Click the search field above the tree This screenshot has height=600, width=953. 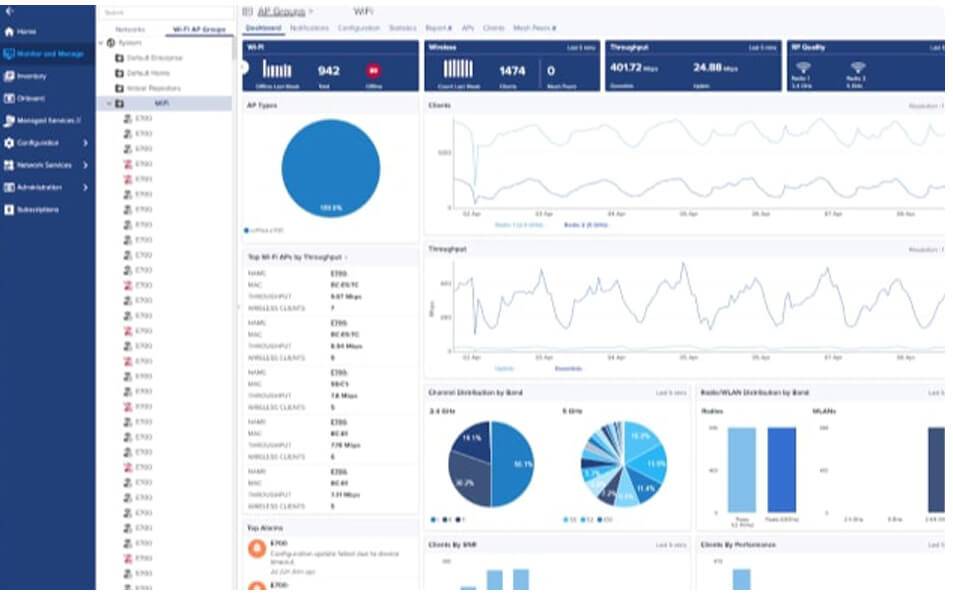click(x=166, y=12)
